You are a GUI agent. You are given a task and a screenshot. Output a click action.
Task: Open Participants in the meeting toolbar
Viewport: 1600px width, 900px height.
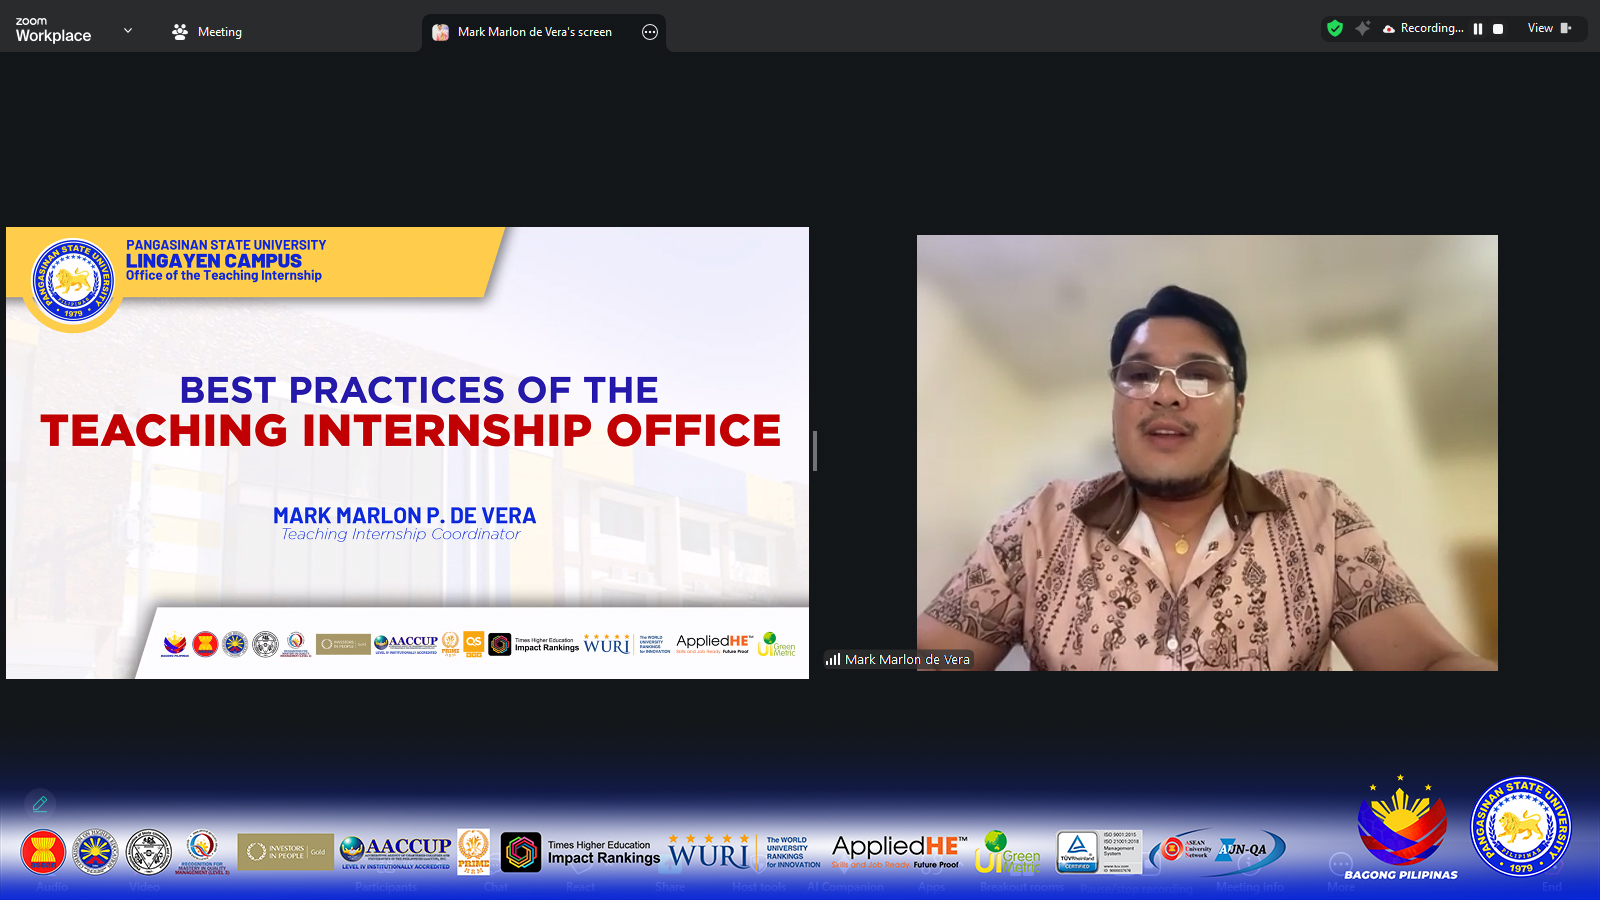coord(386,885)
